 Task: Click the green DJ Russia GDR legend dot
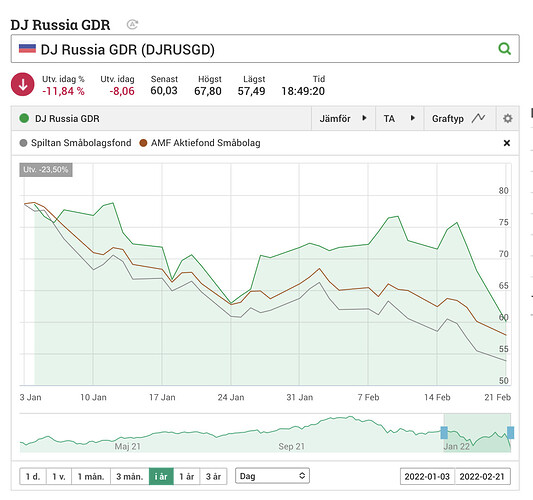coord(24,118)
